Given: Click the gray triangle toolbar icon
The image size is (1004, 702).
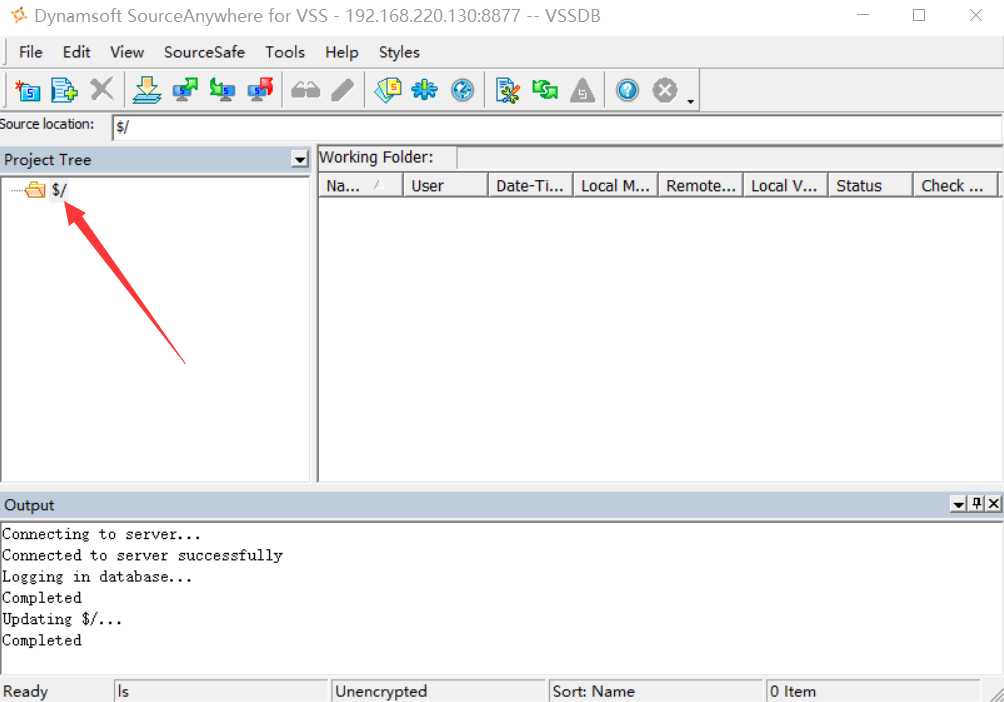Looking at the screenshot, I should point(582,90).
